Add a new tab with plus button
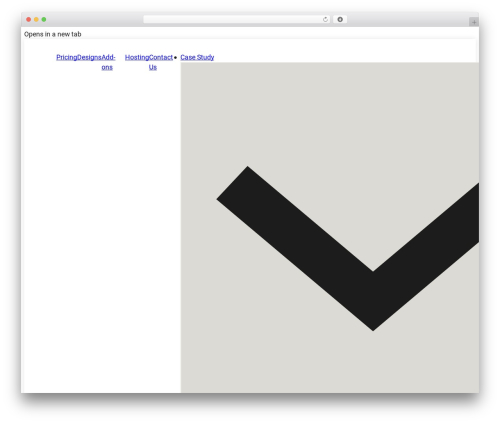 click(x=474, y=22)
